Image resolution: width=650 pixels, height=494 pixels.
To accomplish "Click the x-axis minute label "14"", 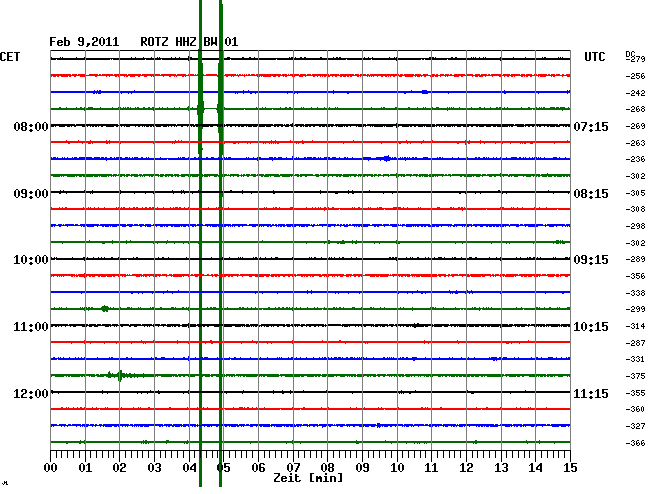I will tap(535, 468).
